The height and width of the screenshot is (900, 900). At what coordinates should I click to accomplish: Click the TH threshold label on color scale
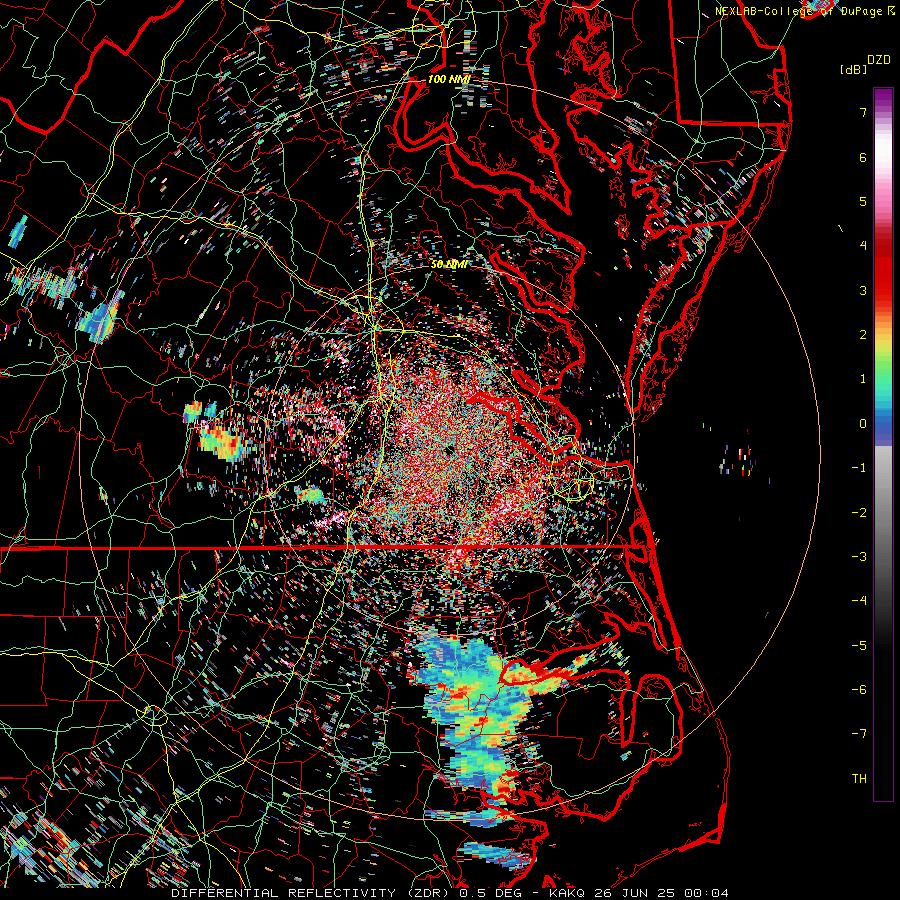click(x=859, y=779)
